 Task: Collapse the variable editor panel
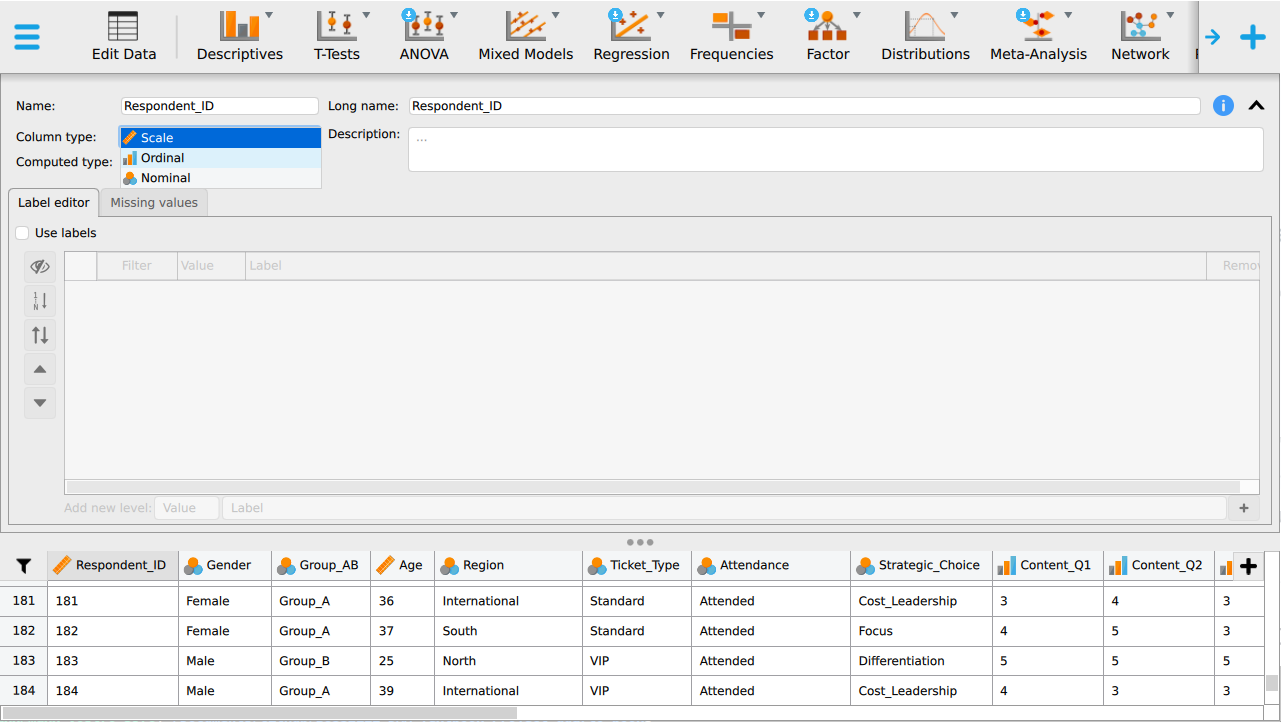coord(1257,106)
